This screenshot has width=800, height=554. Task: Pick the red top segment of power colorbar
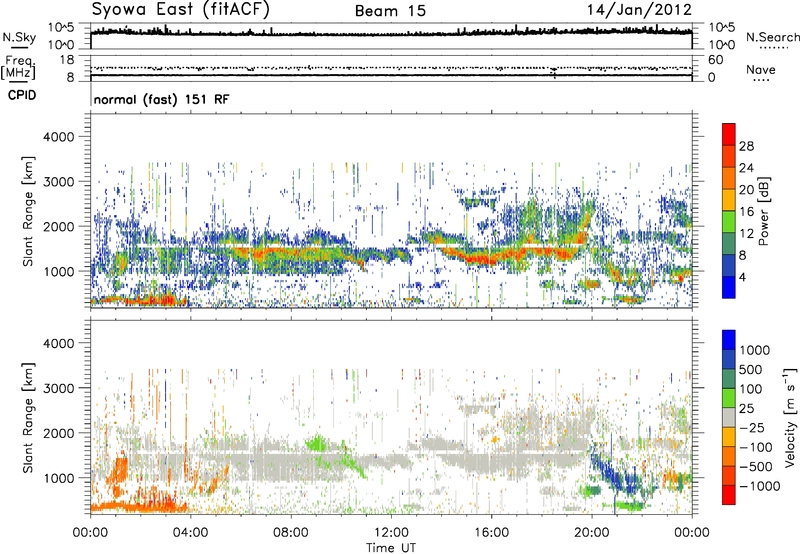pos(729,135)
